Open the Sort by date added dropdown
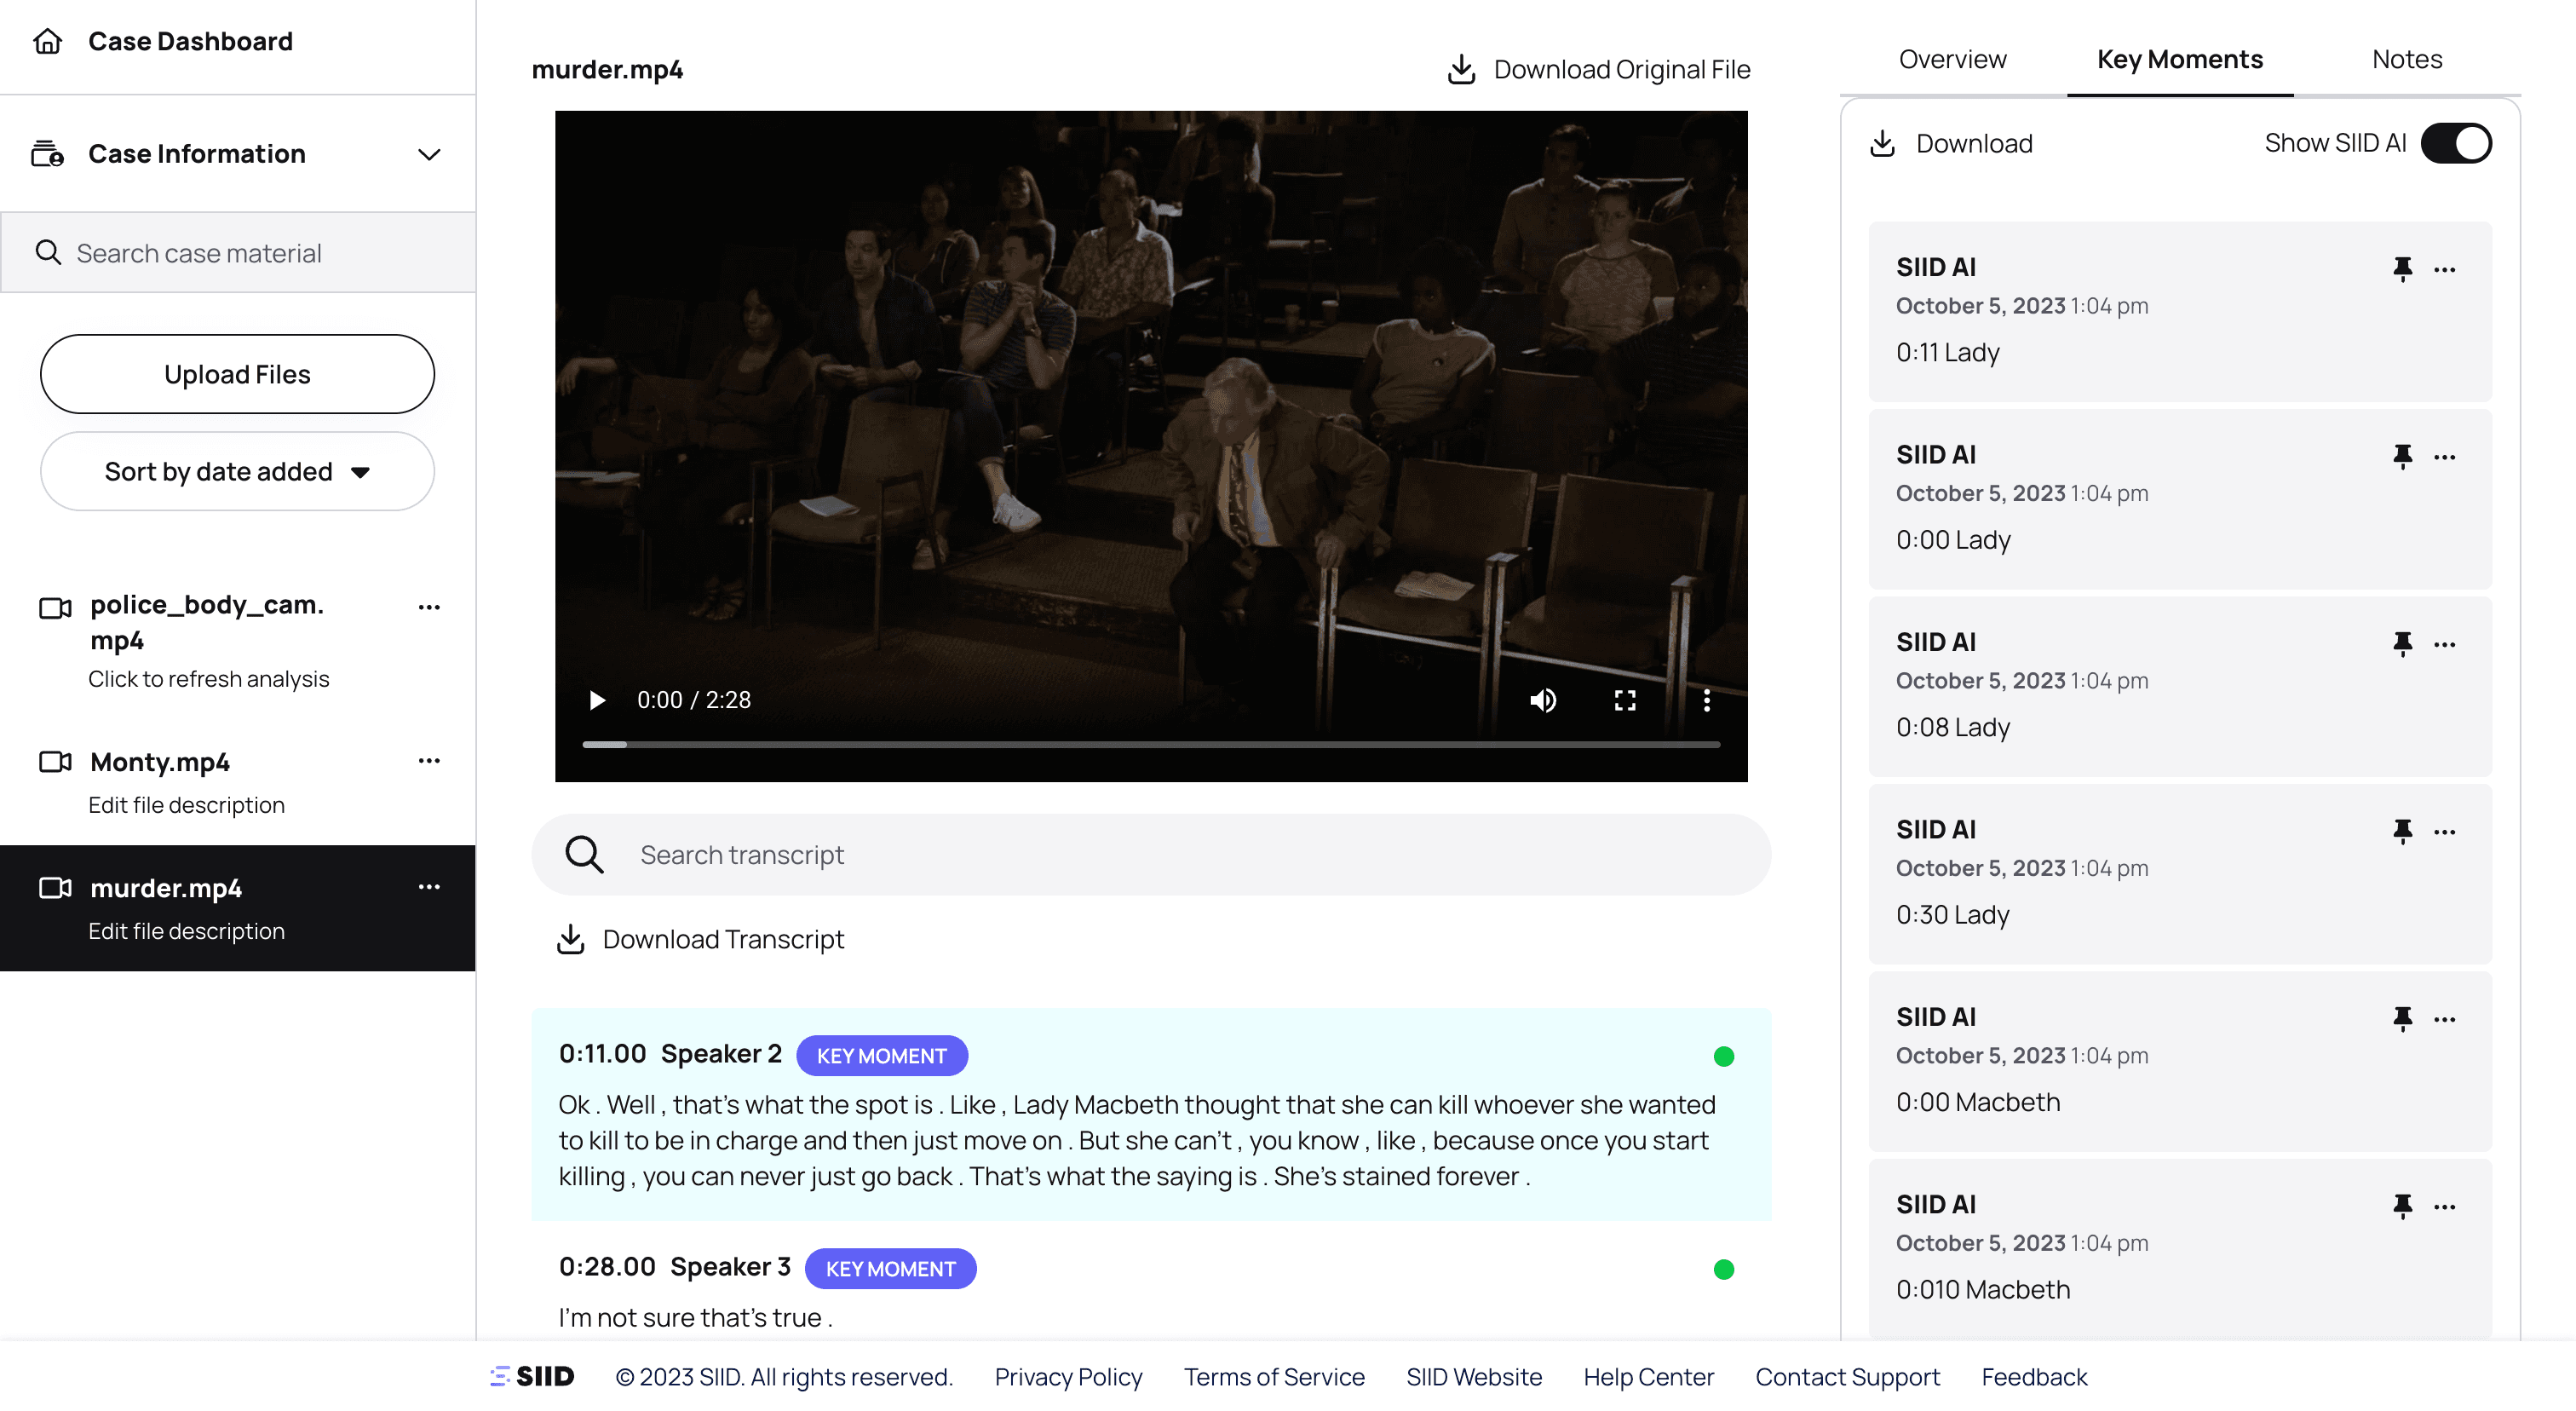 [x=237, y=471]
